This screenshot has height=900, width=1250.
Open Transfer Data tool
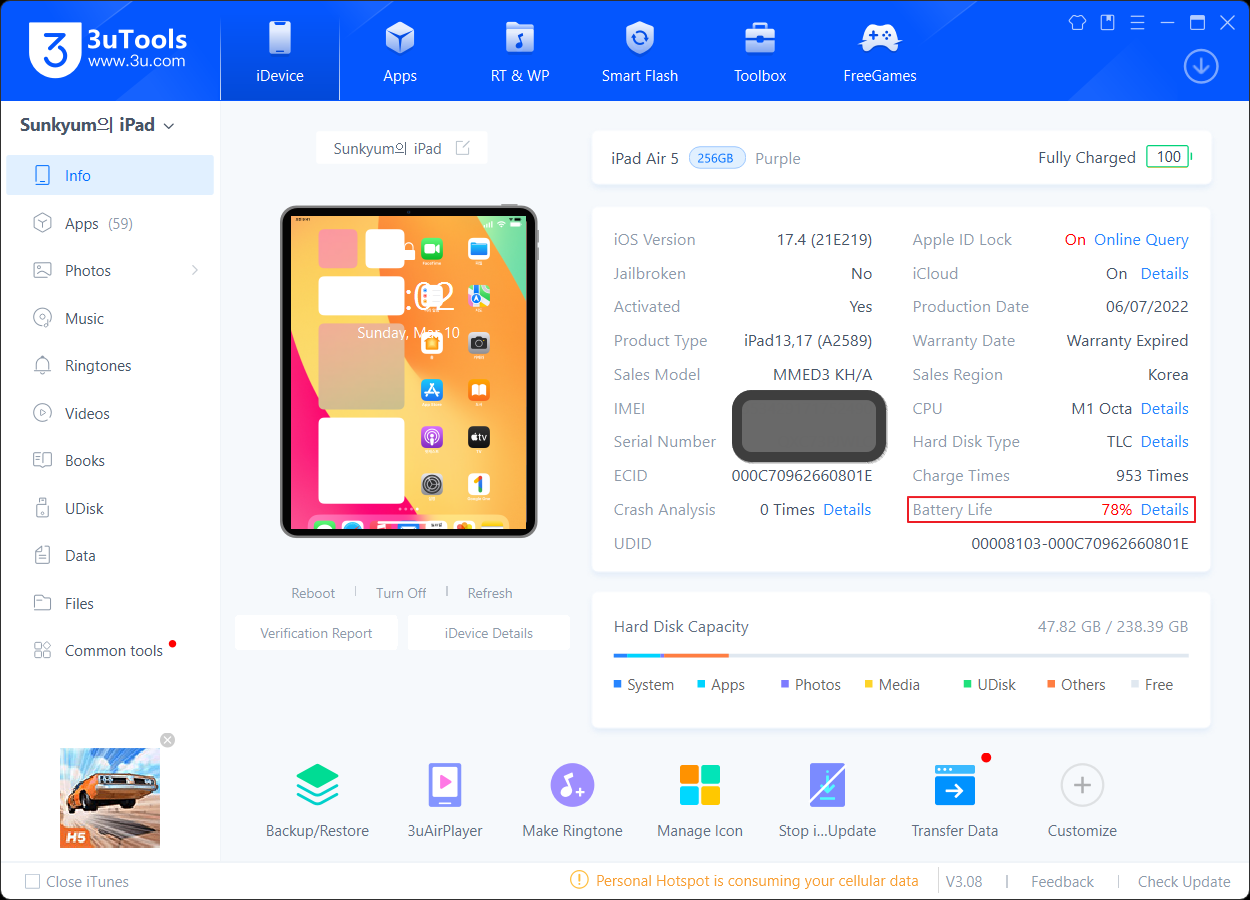point(955,801)
